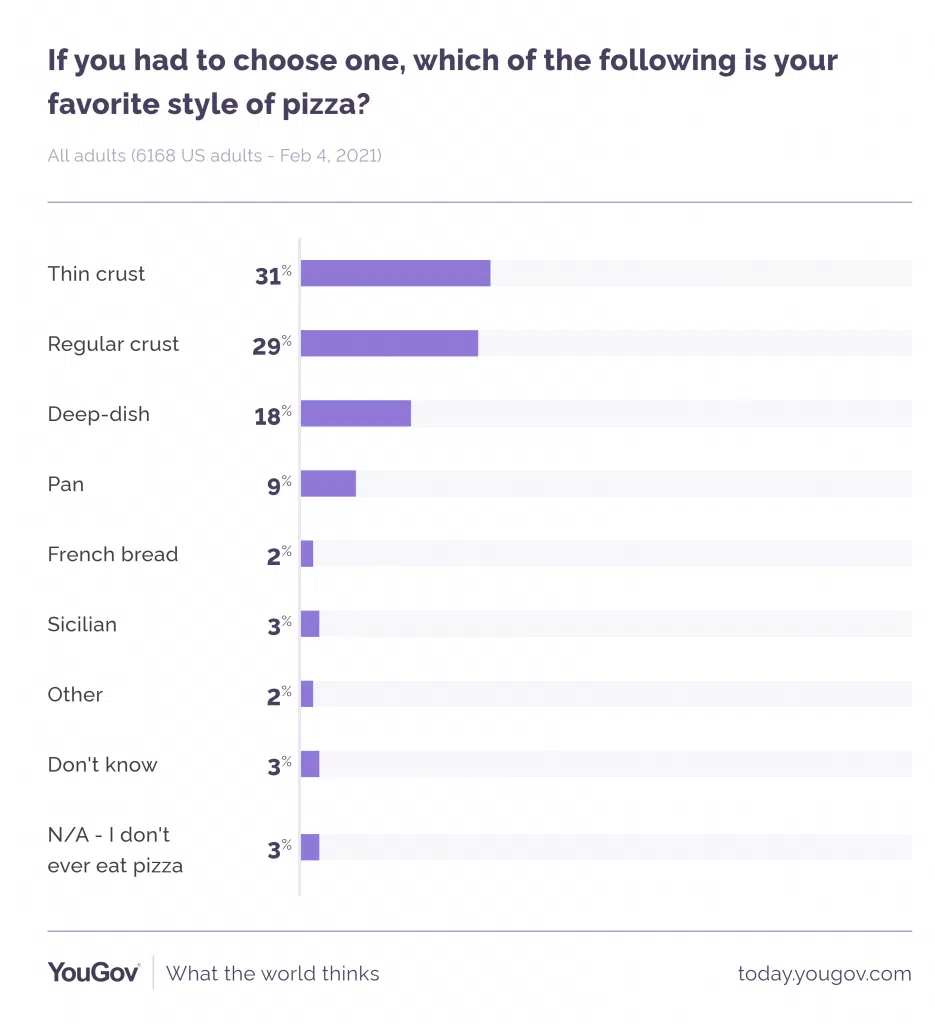
Task: Select the Regular crust bar
Action: coord(389,344)
